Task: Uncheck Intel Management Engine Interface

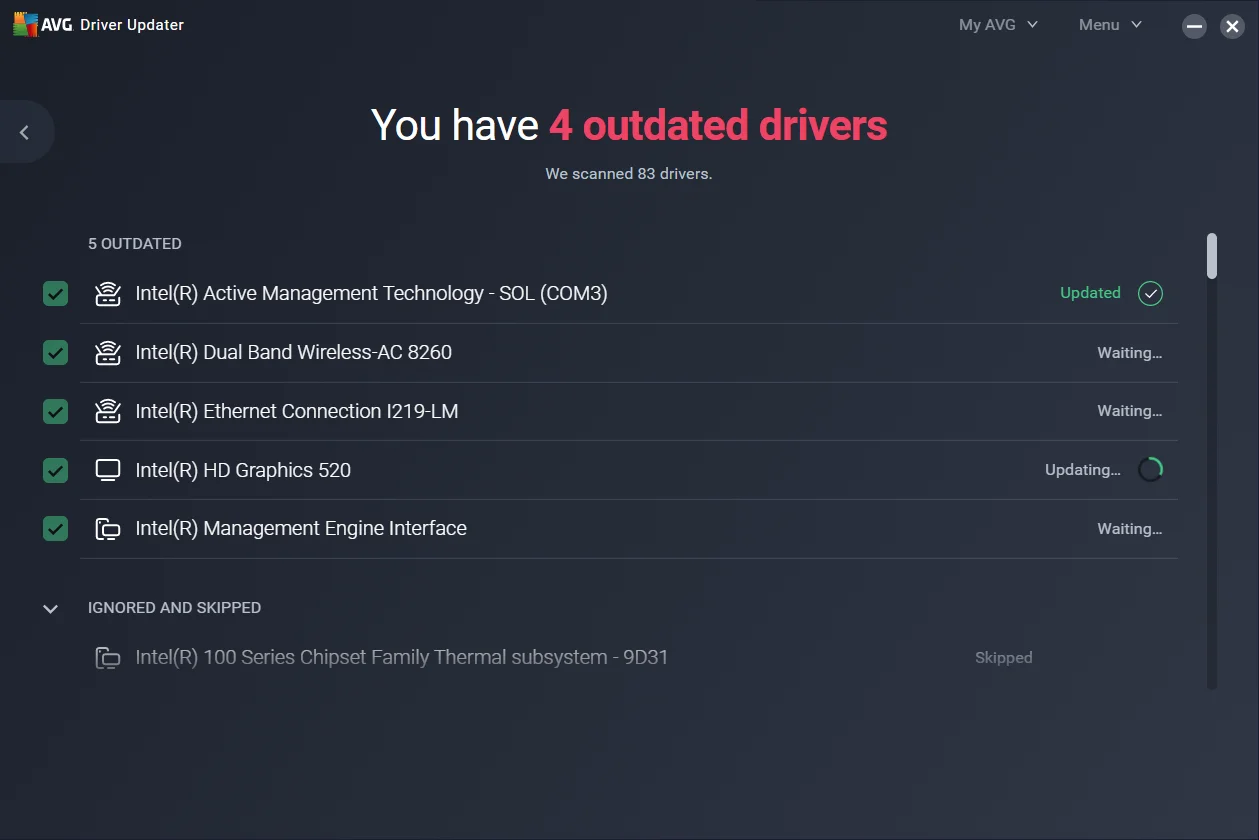Action: coord(55,528)
